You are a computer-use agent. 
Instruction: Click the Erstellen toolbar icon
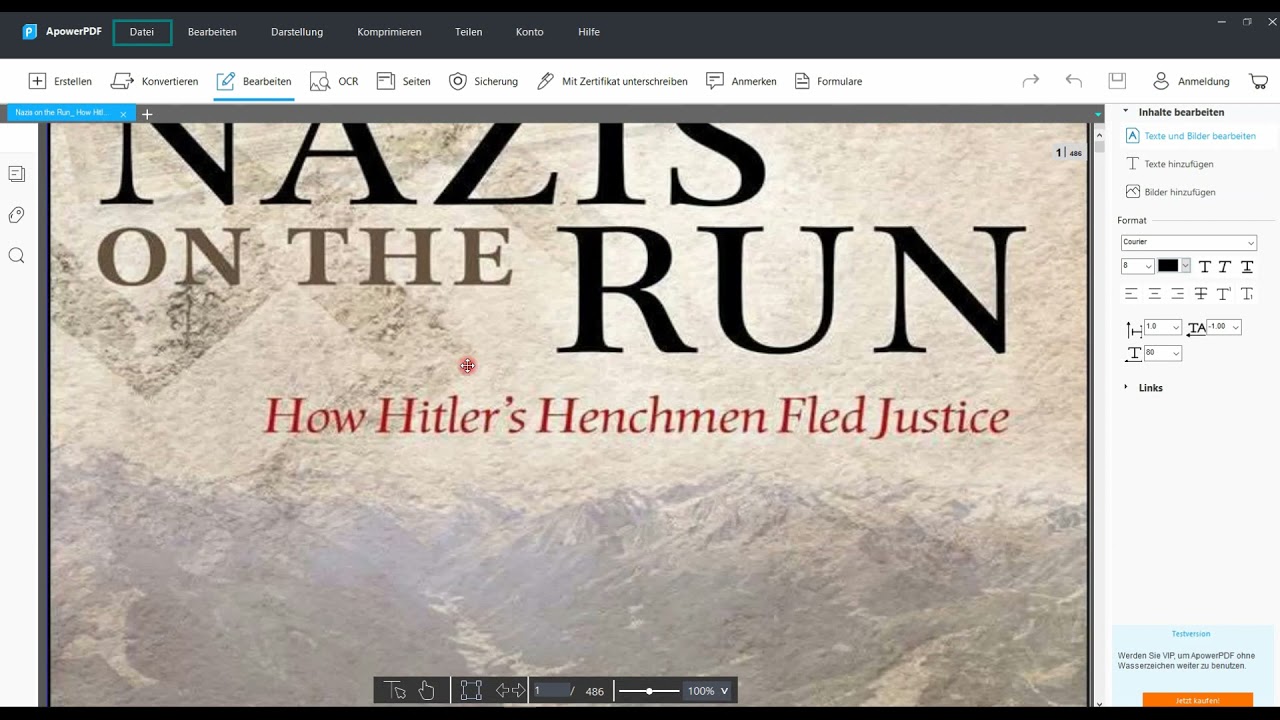tap(60, 81)
